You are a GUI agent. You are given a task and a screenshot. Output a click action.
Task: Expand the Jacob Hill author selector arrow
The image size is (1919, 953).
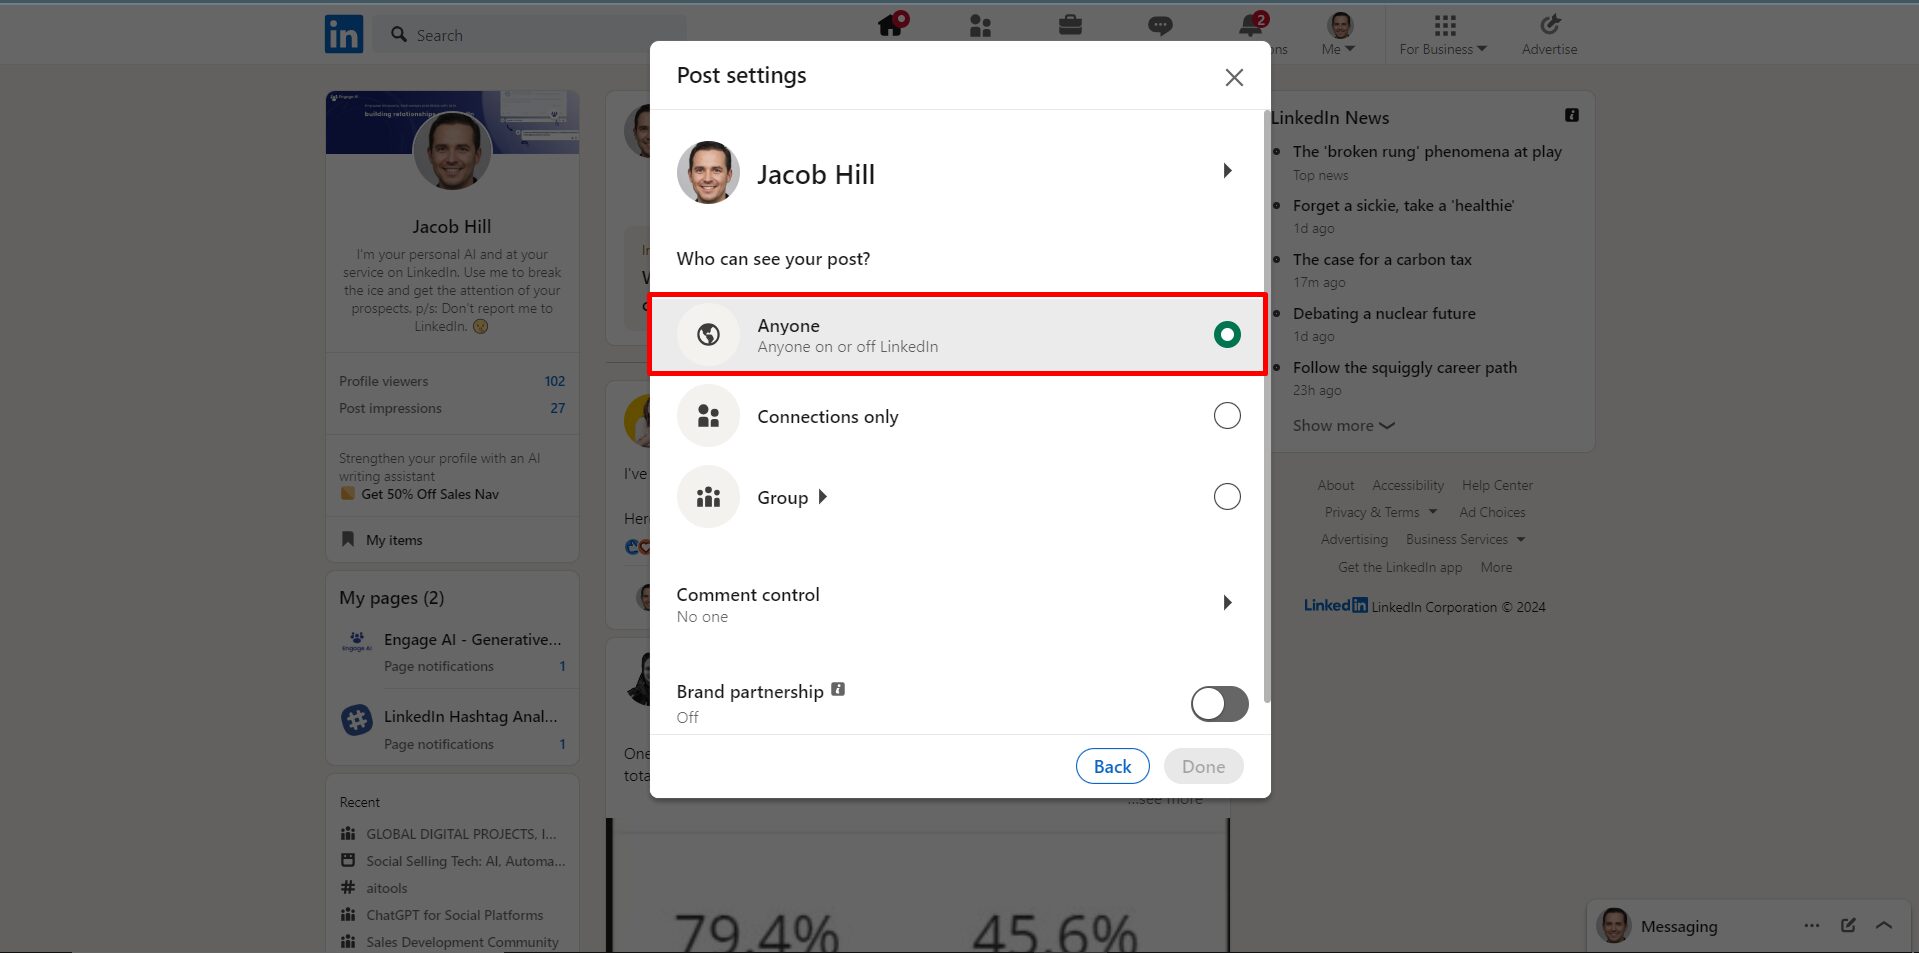point(1227,171)
